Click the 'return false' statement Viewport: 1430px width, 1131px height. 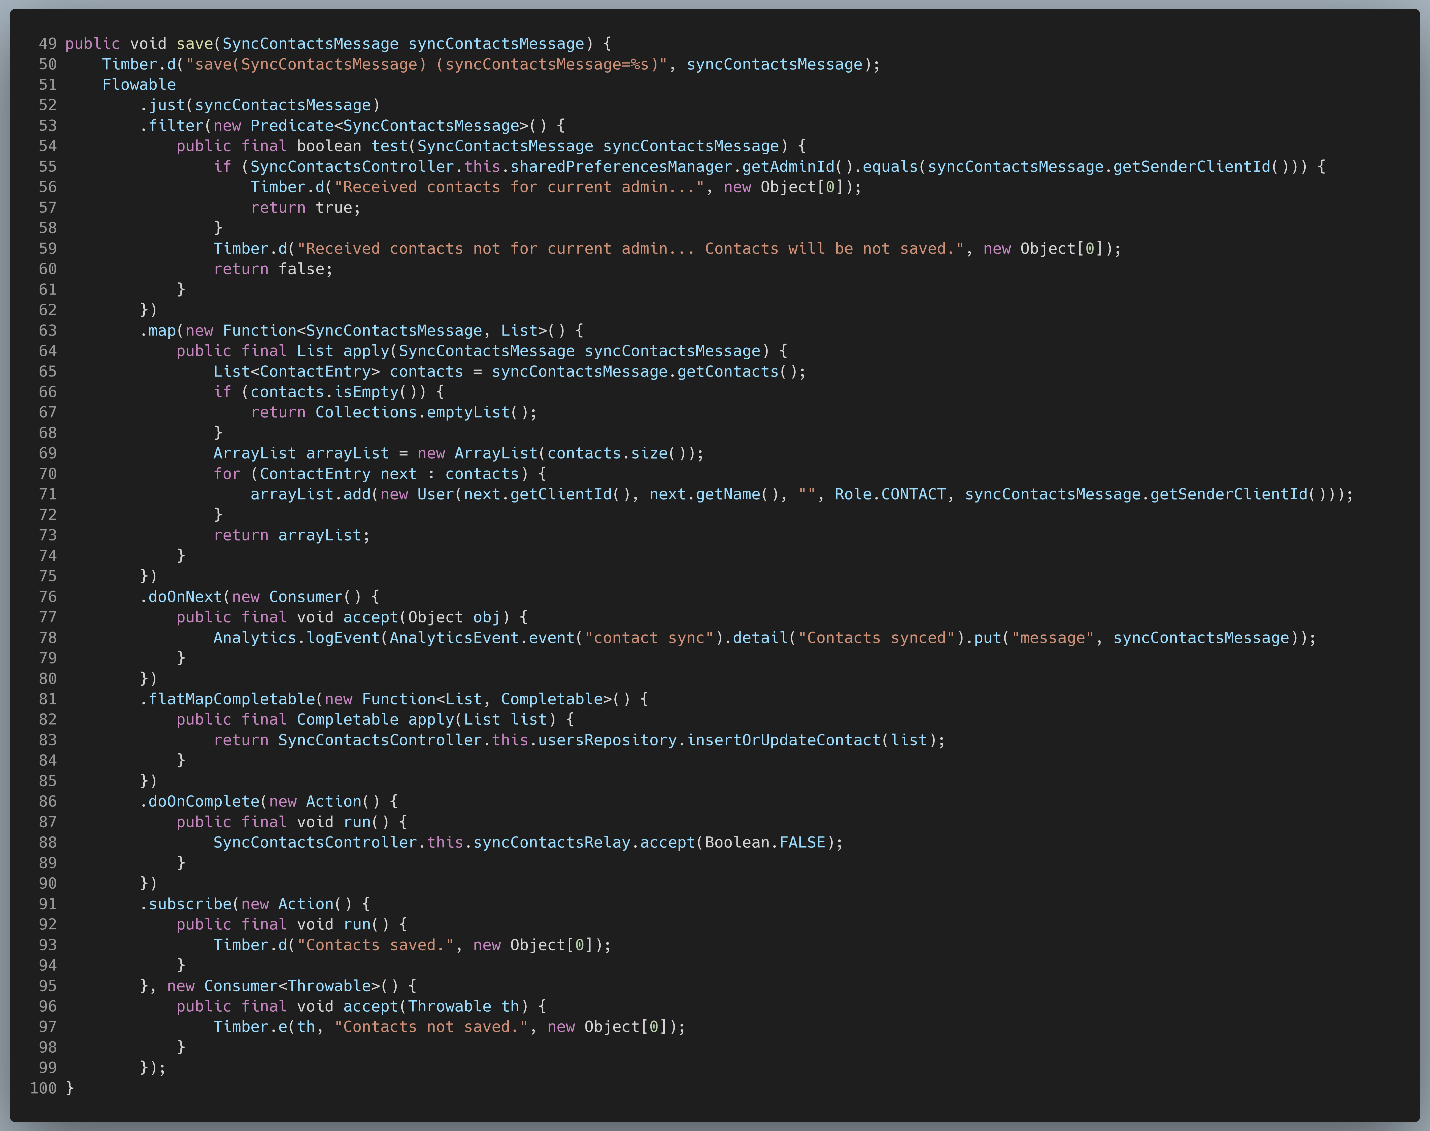(x=273, y=269)
